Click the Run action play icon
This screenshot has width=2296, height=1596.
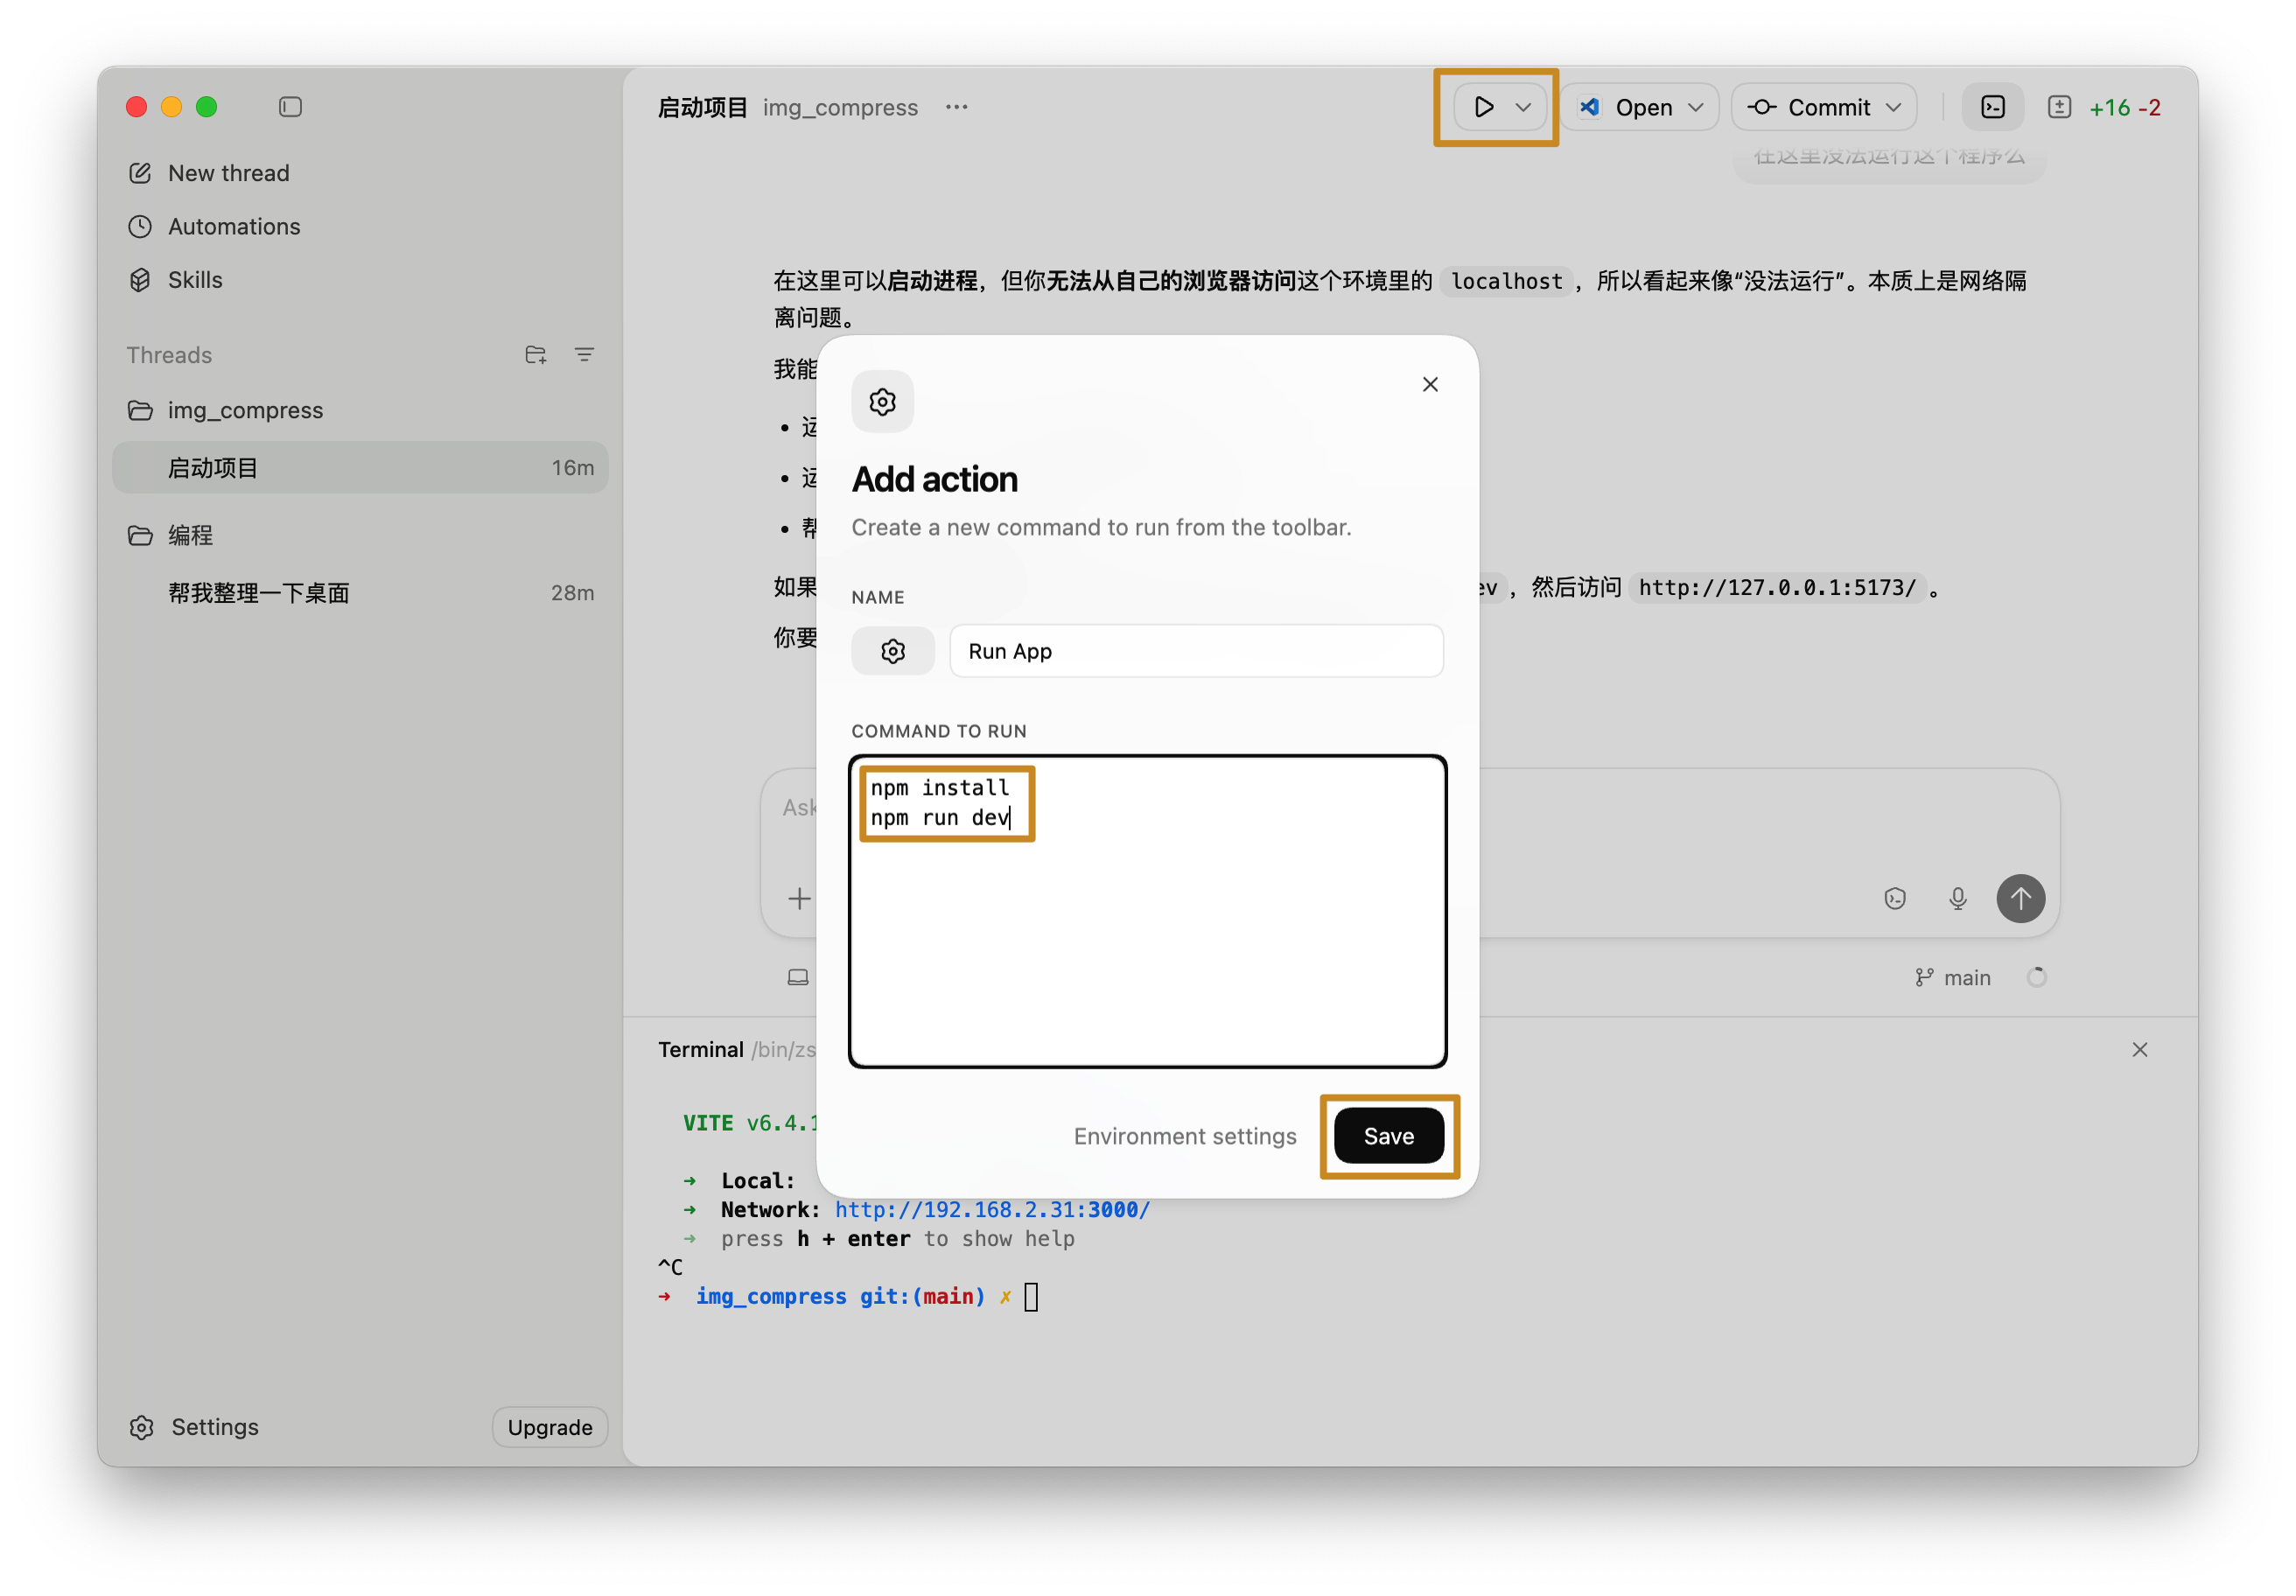(x=1483, y=107)
